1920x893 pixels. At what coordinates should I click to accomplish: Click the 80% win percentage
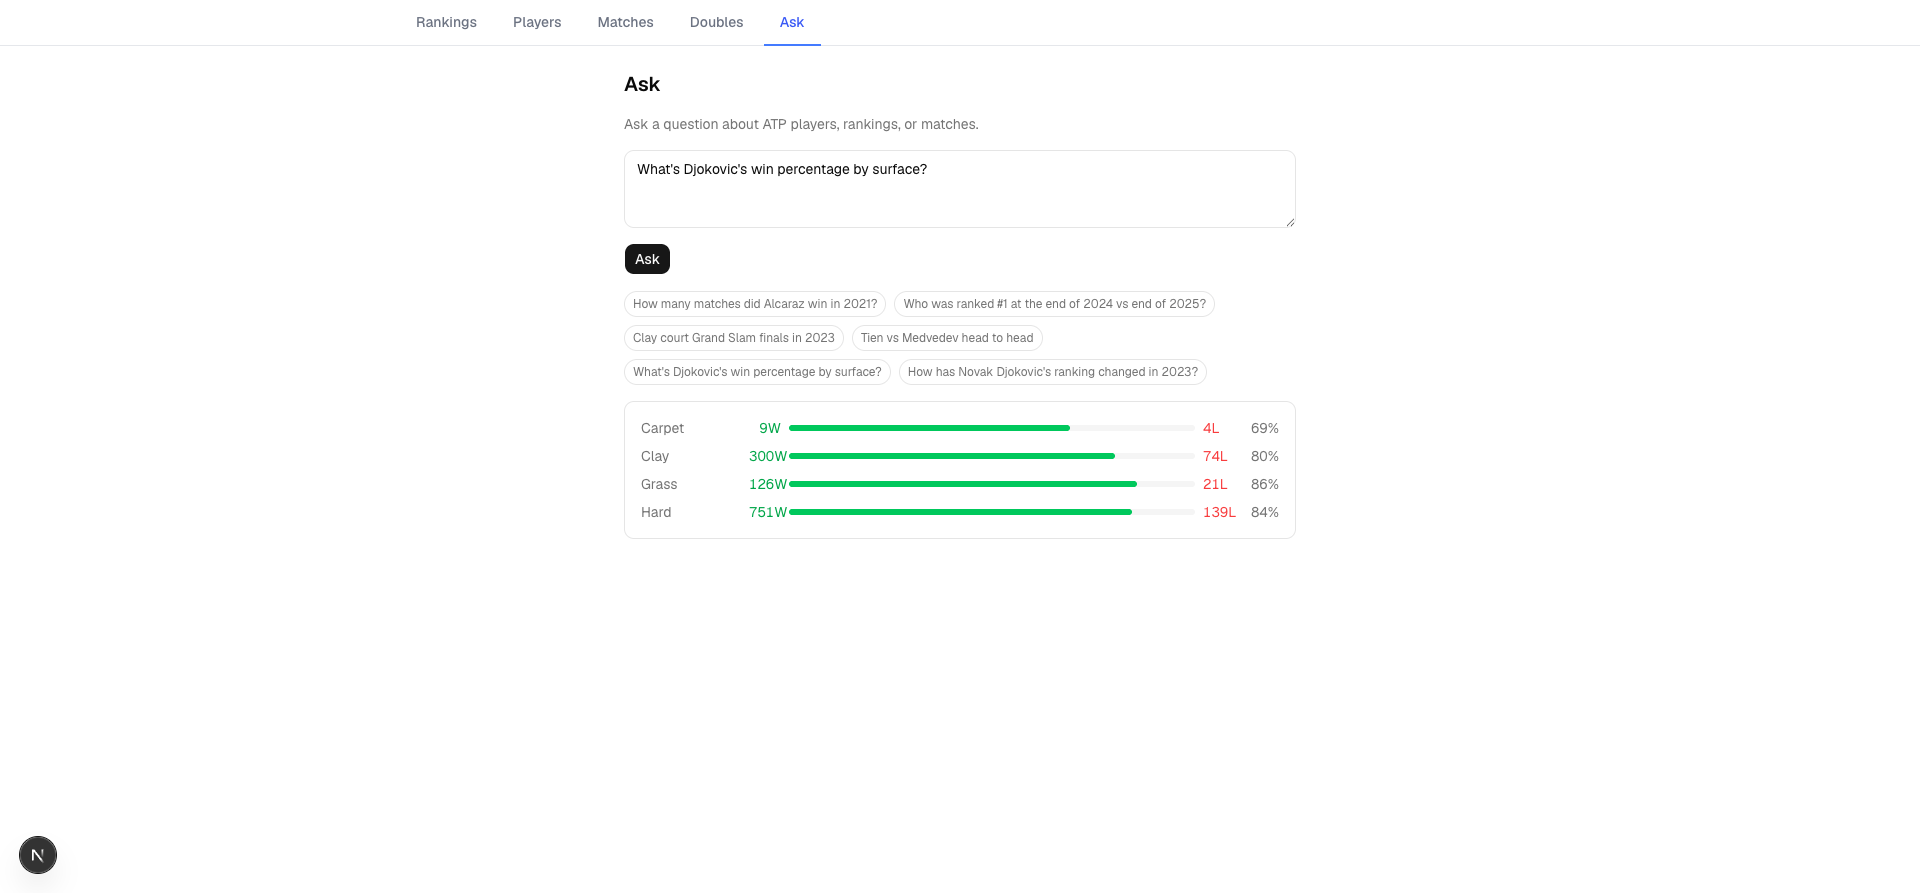[x=1265, y=456]
